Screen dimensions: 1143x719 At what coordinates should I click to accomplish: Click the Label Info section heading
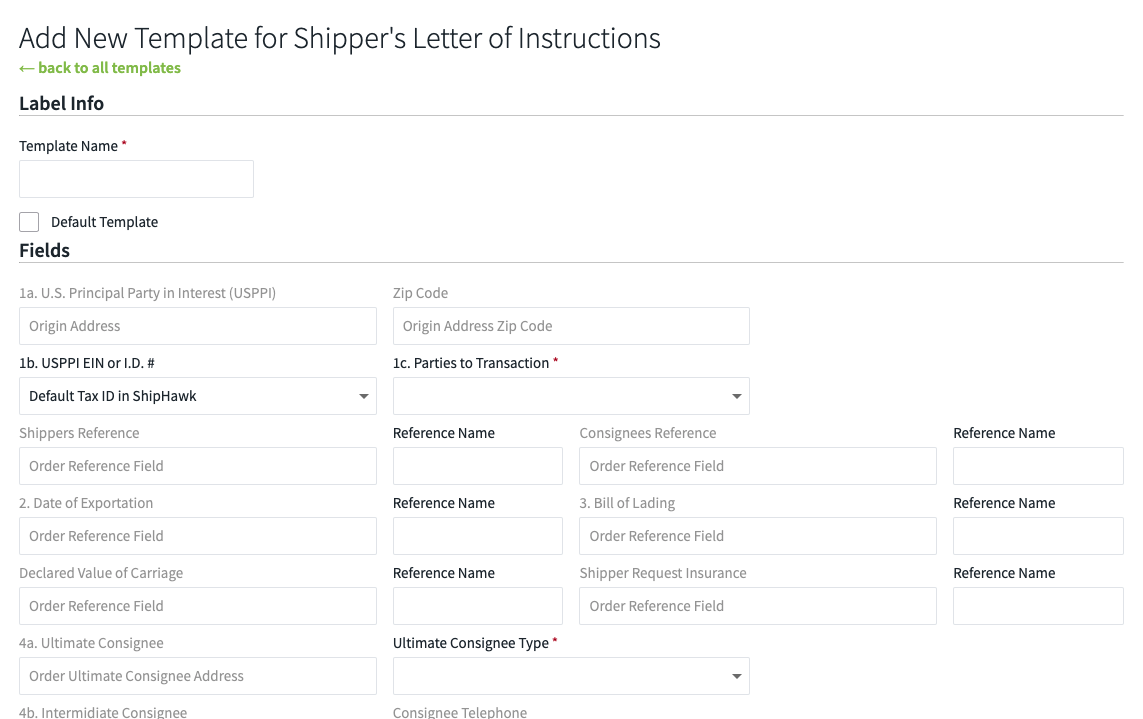(61, 103)
